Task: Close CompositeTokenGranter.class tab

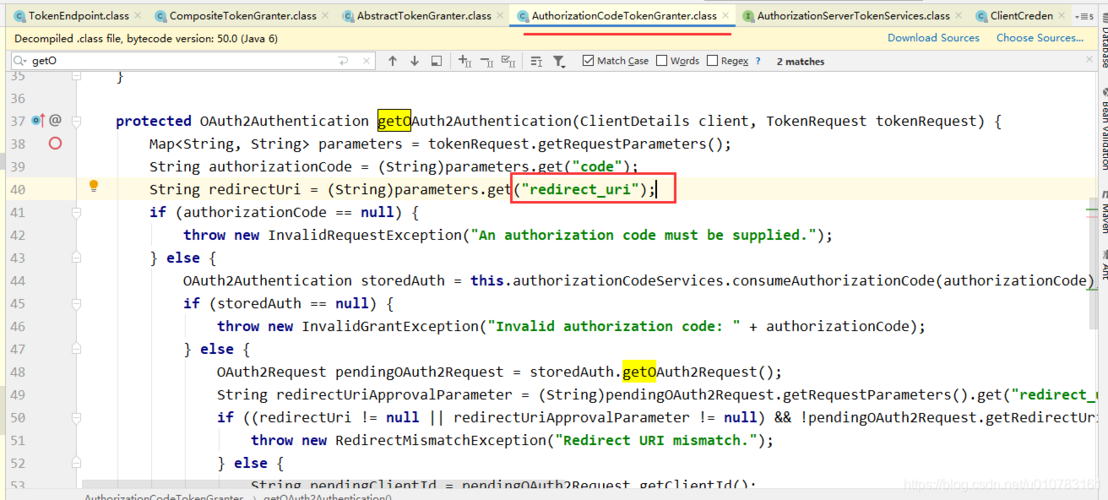Action: tap(324, 16)
